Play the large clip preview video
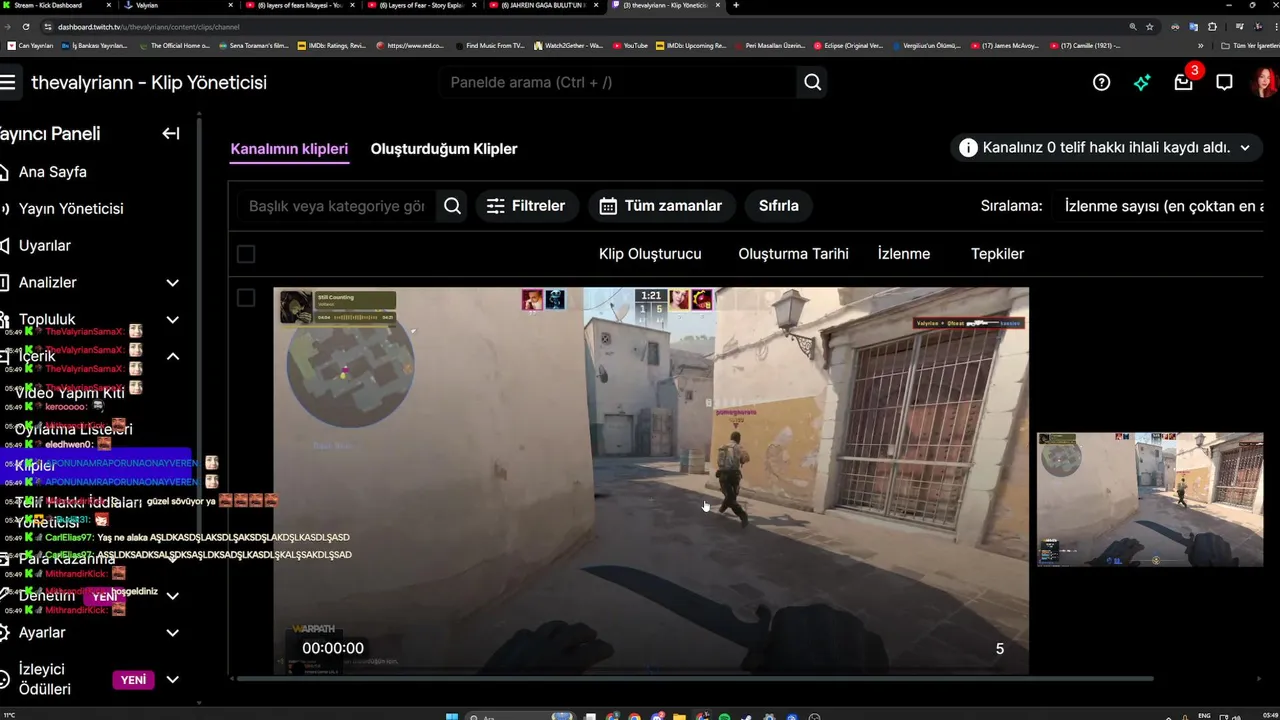The width and height of the screenshot is (1280, 720). (x=651, y=481)
